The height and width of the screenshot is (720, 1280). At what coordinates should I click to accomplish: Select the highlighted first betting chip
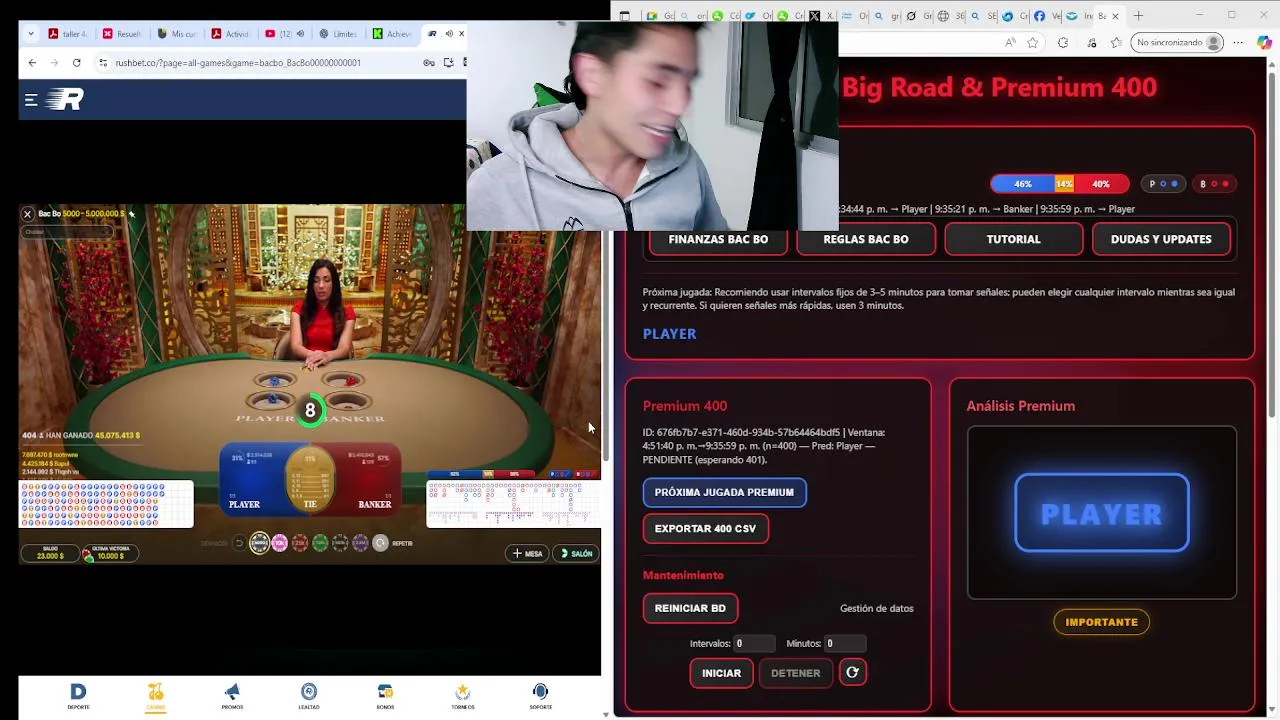pos(259,543)
